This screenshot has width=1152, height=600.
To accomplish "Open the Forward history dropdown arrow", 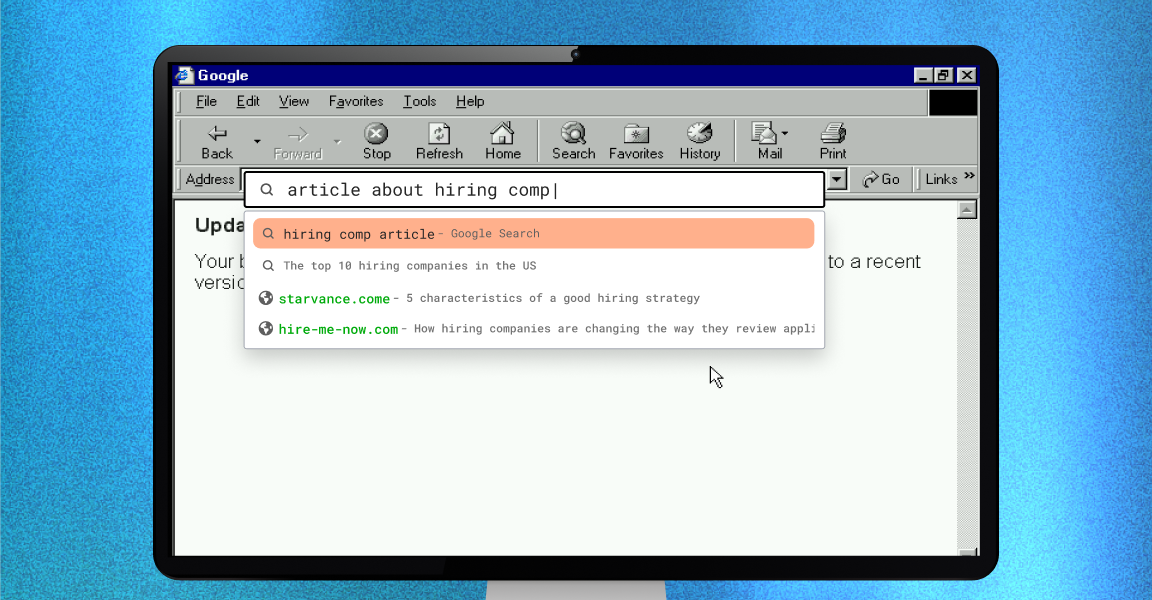I will point(337,141).
